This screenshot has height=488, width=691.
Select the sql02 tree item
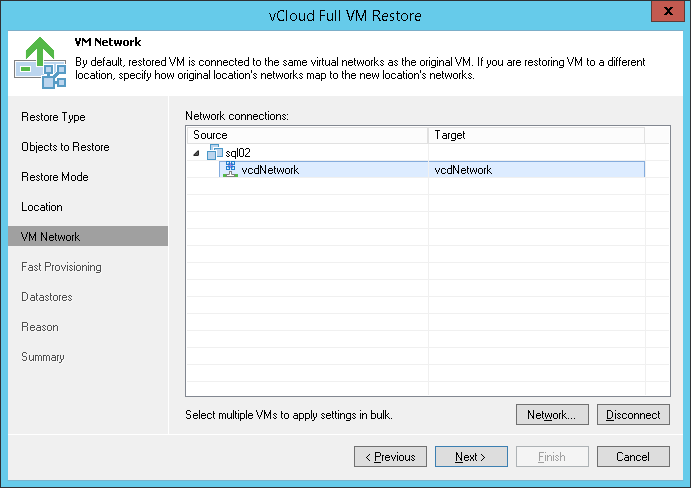237,152
